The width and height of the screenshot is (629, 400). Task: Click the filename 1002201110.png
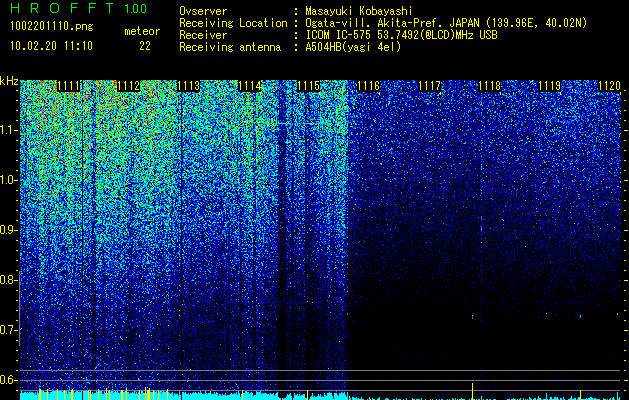(52, 27)
